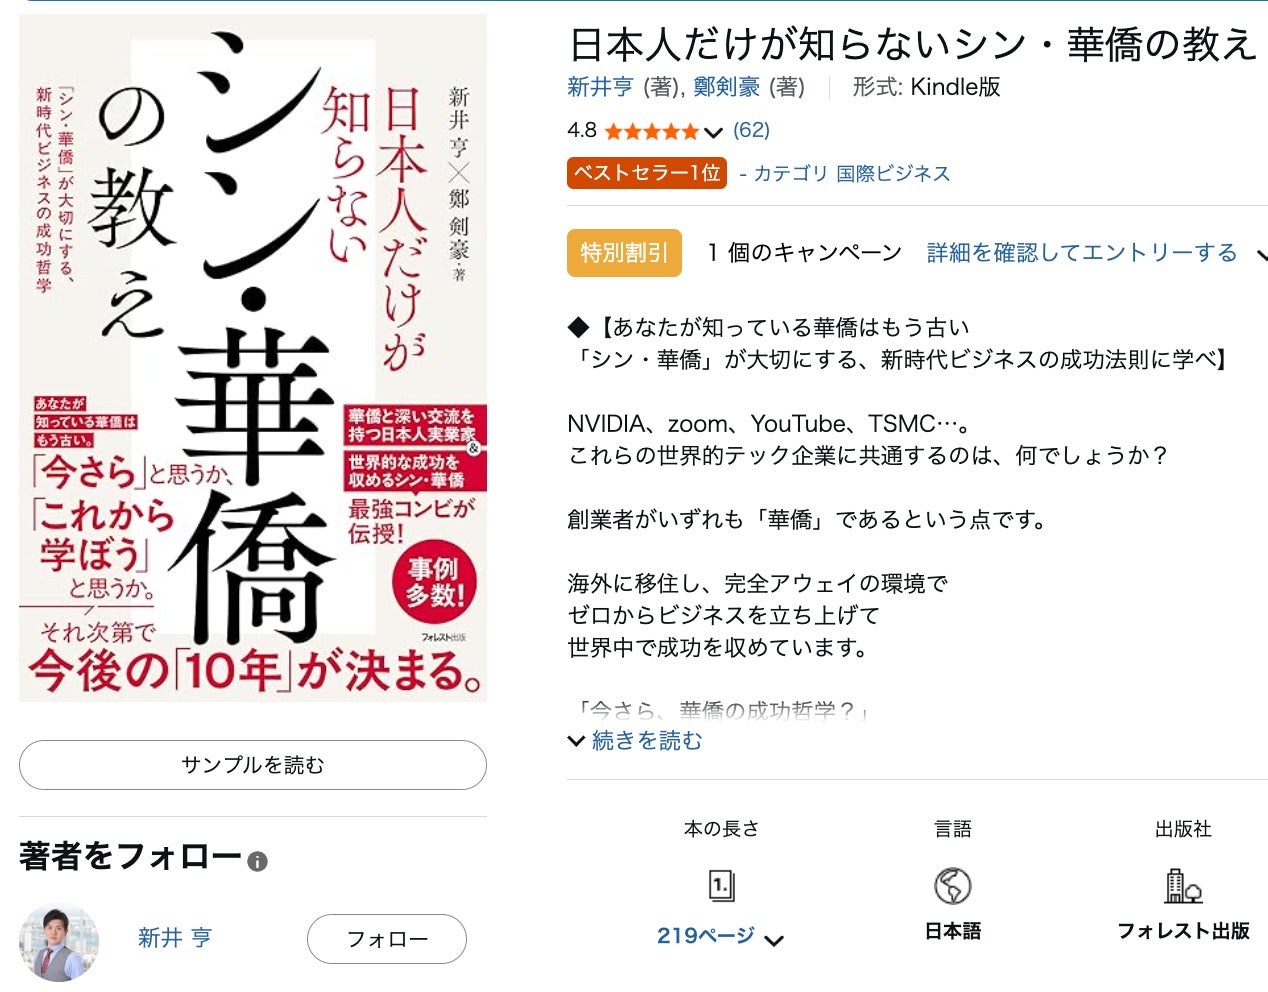Open author link 新井亨 under title

pos(600,87)
